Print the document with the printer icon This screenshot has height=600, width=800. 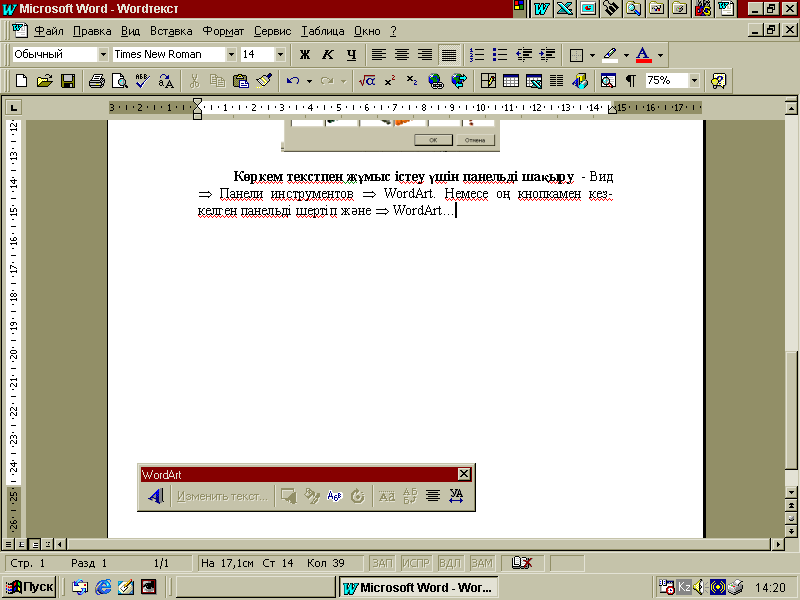[x=96, y=81]
